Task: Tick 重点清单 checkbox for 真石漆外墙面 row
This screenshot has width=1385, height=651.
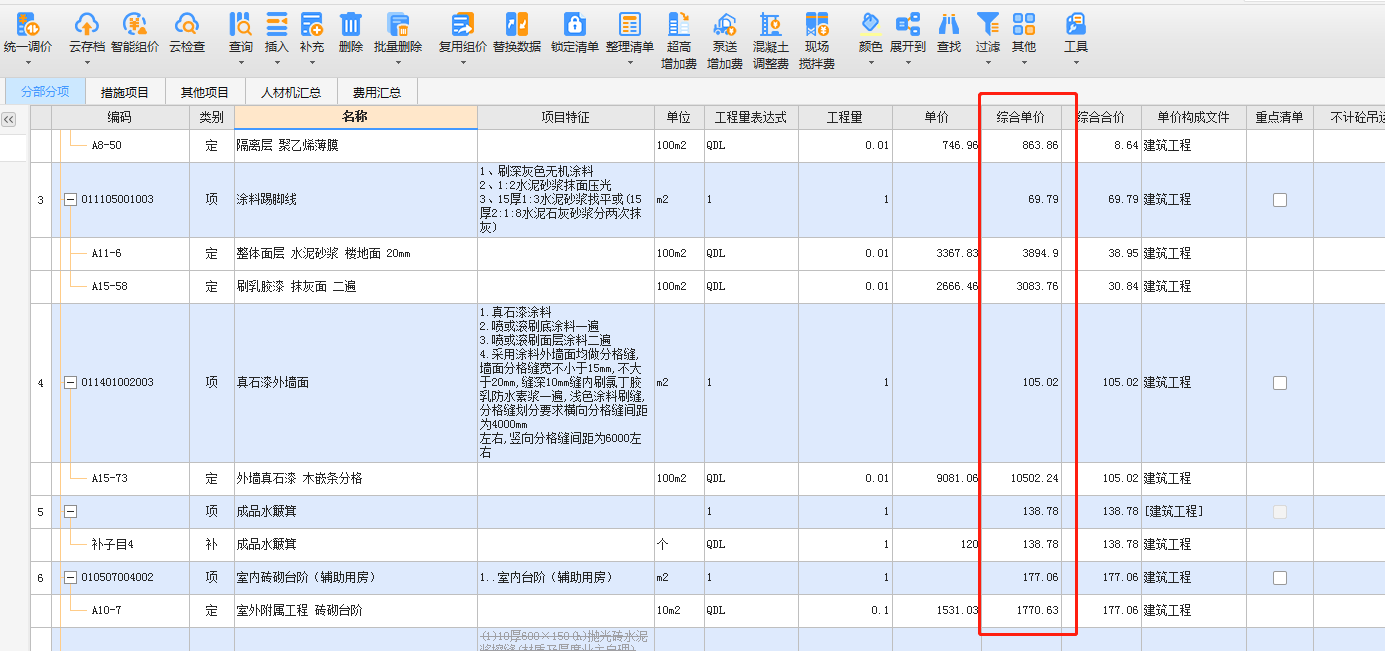Action: tap(1279, 383)
